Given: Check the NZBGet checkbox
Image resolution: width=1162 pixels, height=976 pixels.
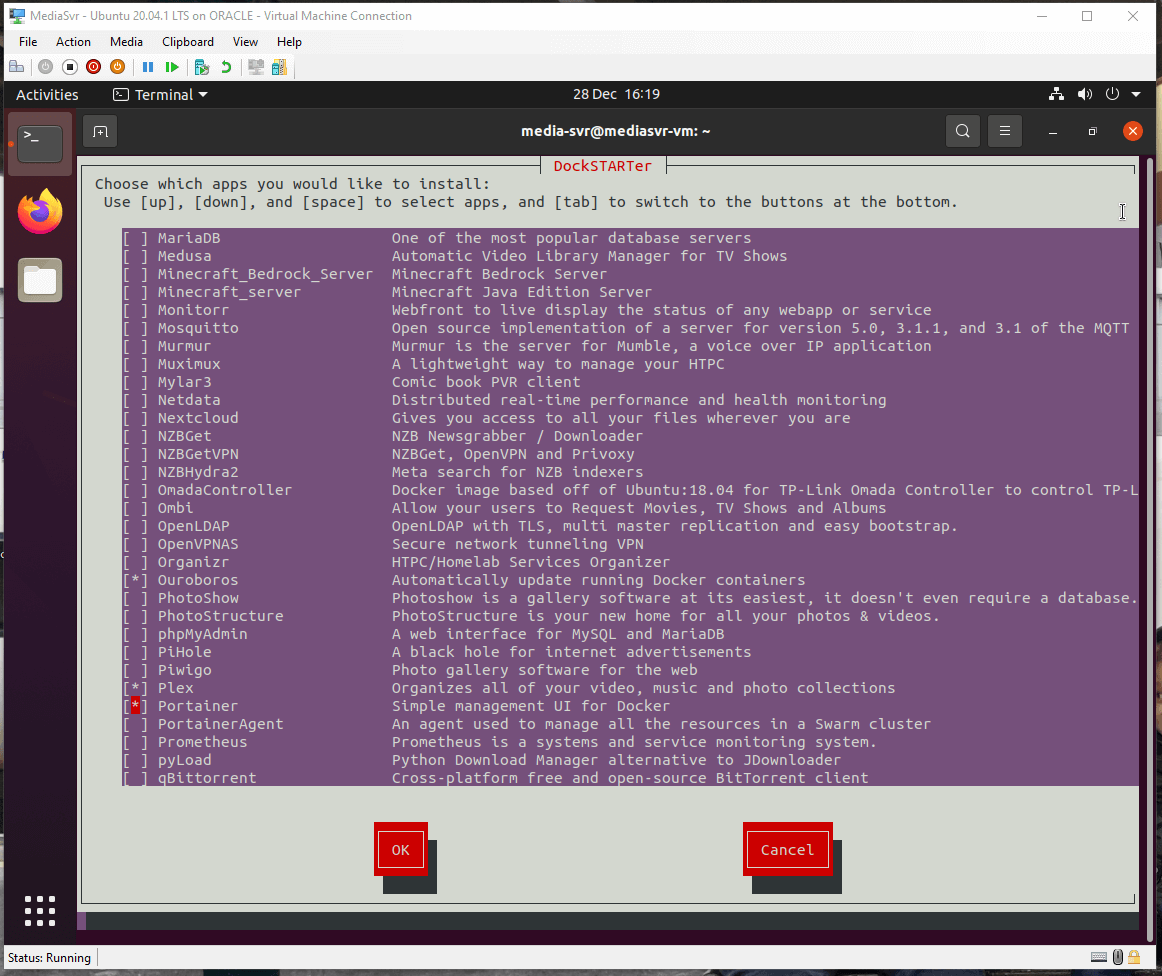Looking at the screenshot, I should click(135, 436).
